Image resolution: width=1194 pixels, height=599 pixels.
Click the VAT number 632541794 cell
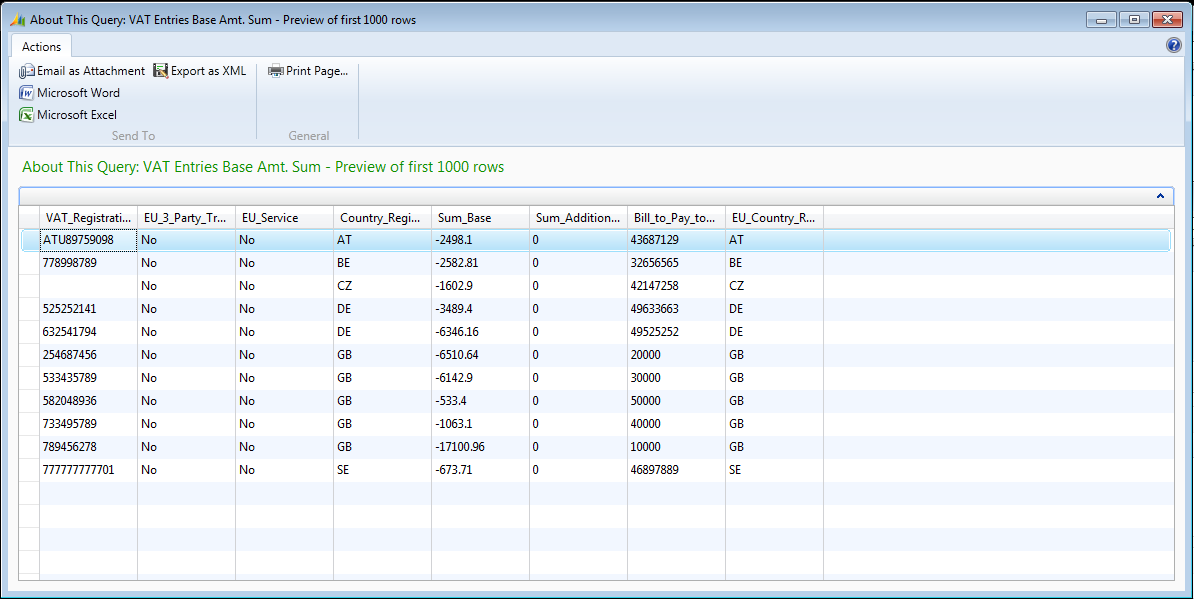(x=88, y=332)
